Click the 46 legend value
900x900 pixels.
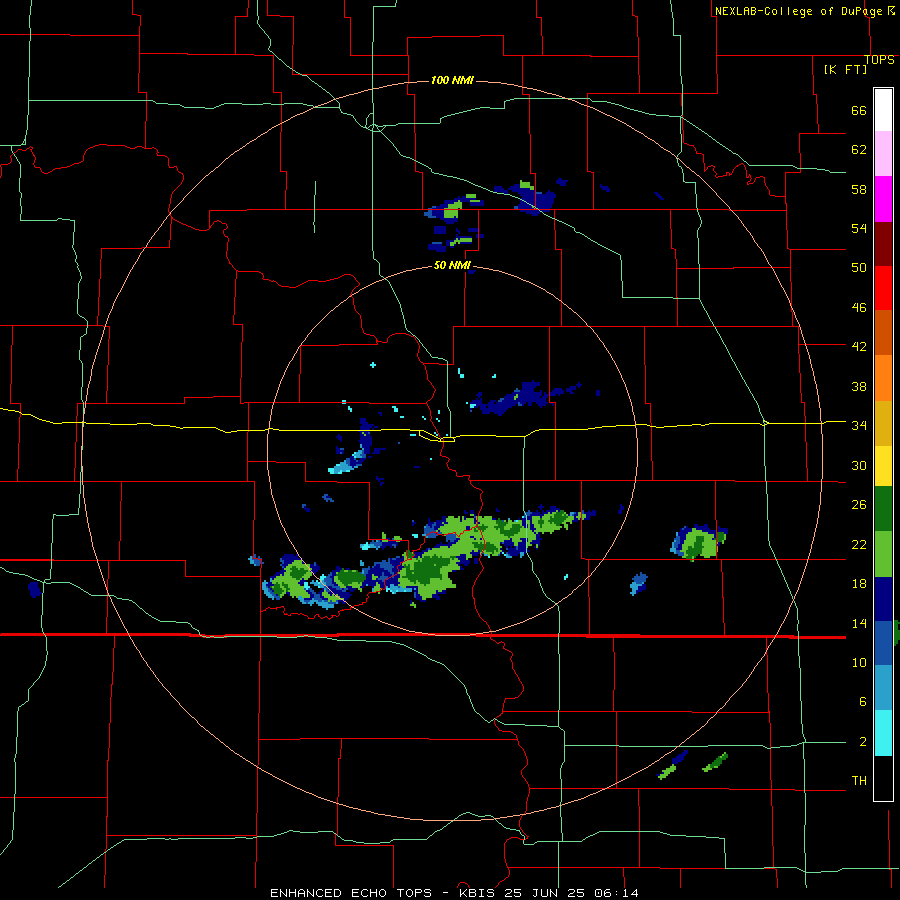click(x=859, y=308)
